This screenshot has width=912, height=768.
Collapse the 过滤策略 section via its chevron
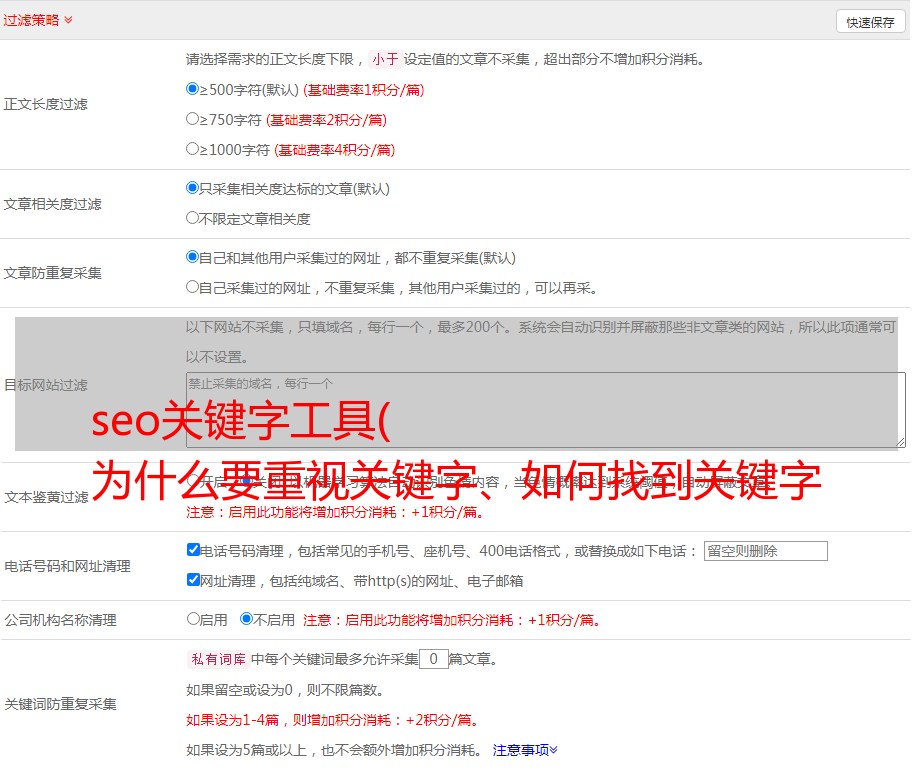coord(68,19)
